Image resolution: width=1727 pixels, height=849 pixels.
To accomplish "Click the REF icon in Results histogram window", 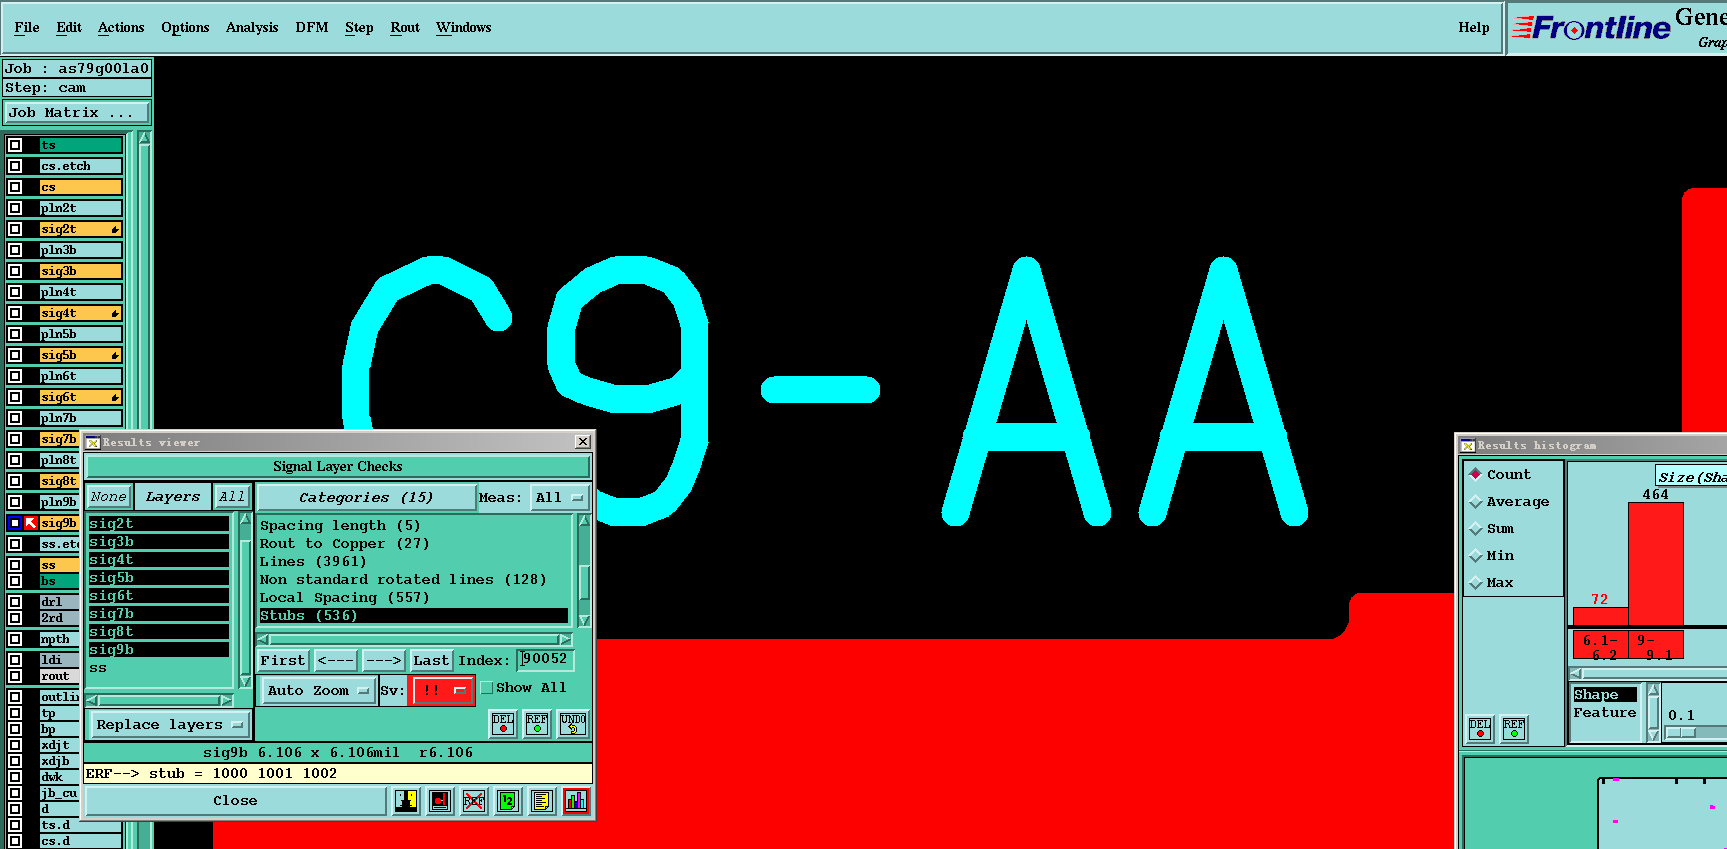I will point(1514,729).
